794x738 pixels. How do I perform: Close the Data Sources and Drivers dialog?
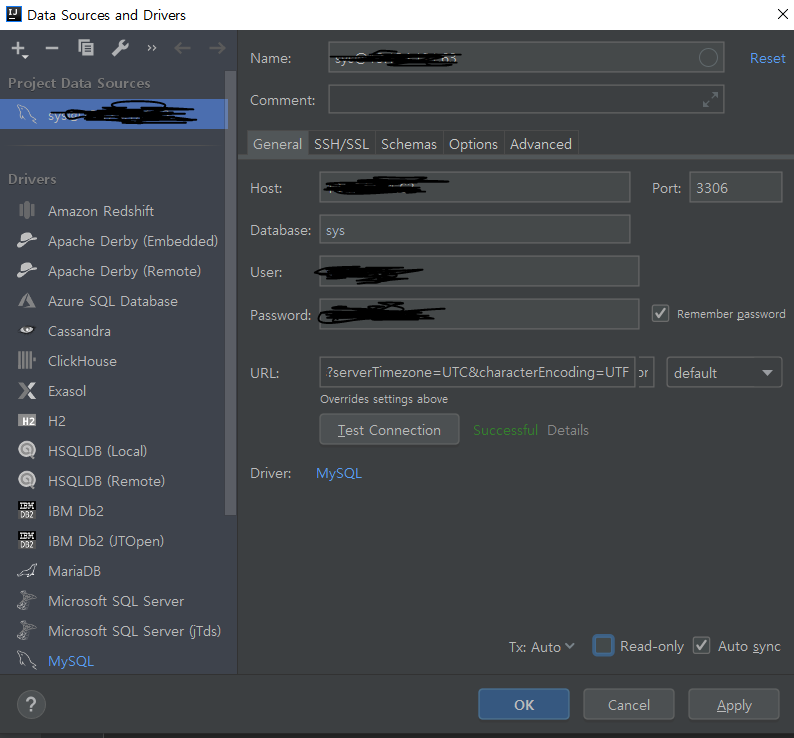(782, 14)
